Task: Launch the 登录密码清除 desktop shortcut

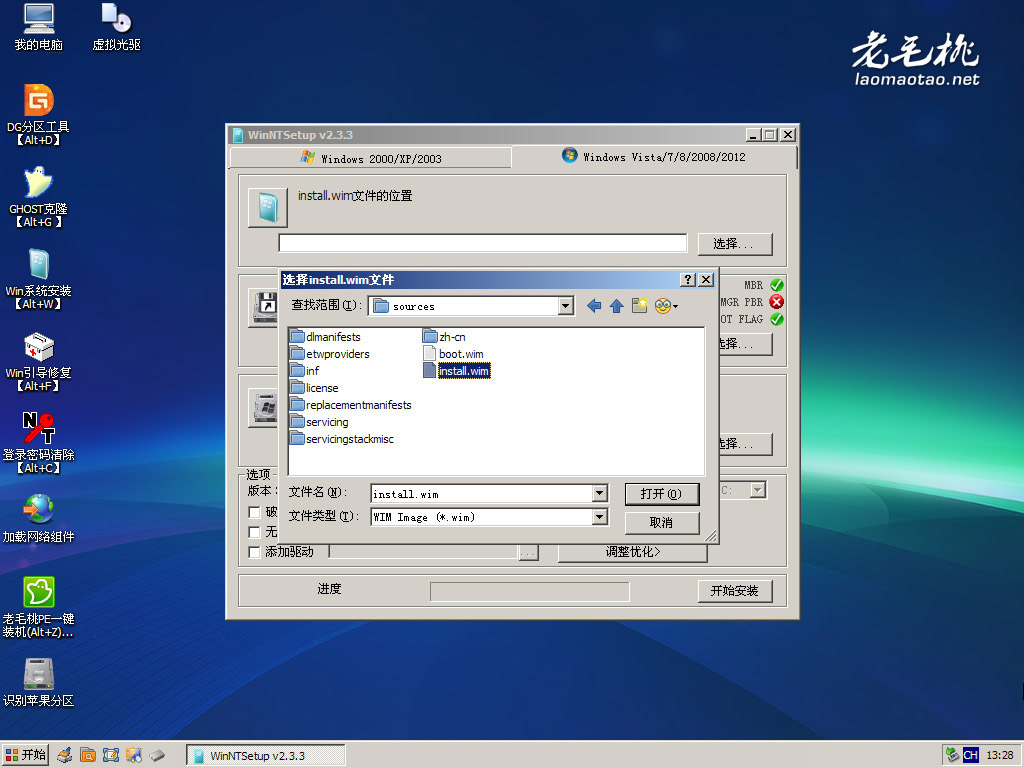Action: (38, 443)
